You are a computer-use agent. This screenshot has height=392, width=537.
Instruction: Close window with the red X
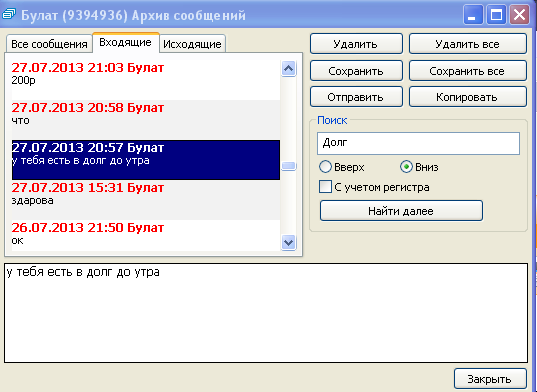tap(520, 14)
